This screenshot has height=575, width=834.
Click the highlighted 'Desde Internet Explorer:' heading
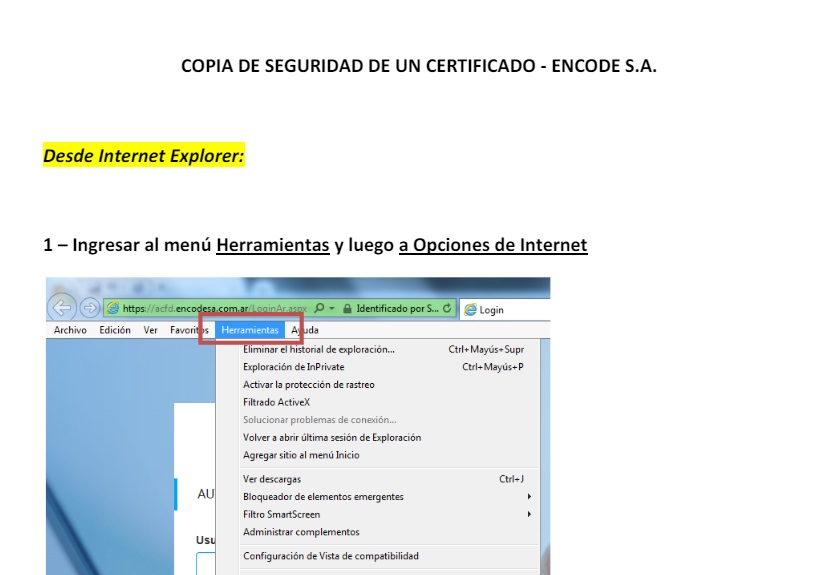144,155
